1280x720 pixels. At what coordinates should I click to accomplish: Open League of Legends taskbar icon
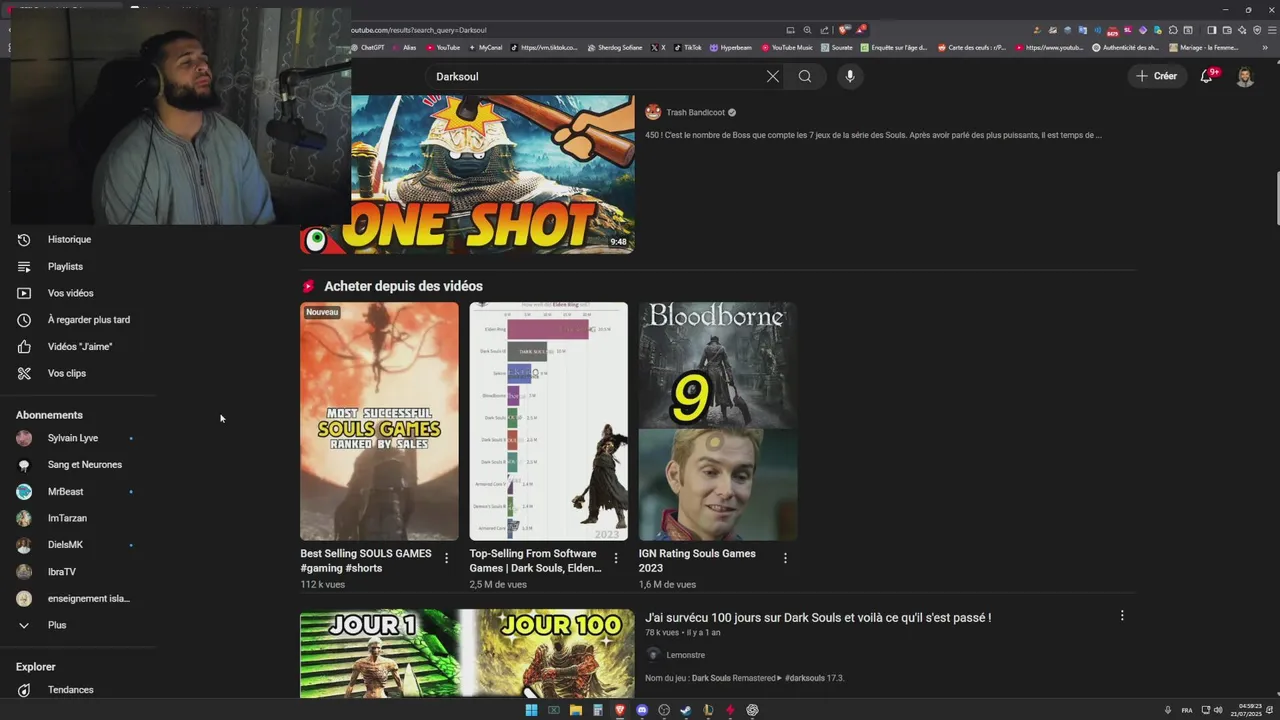click(708, 710)
